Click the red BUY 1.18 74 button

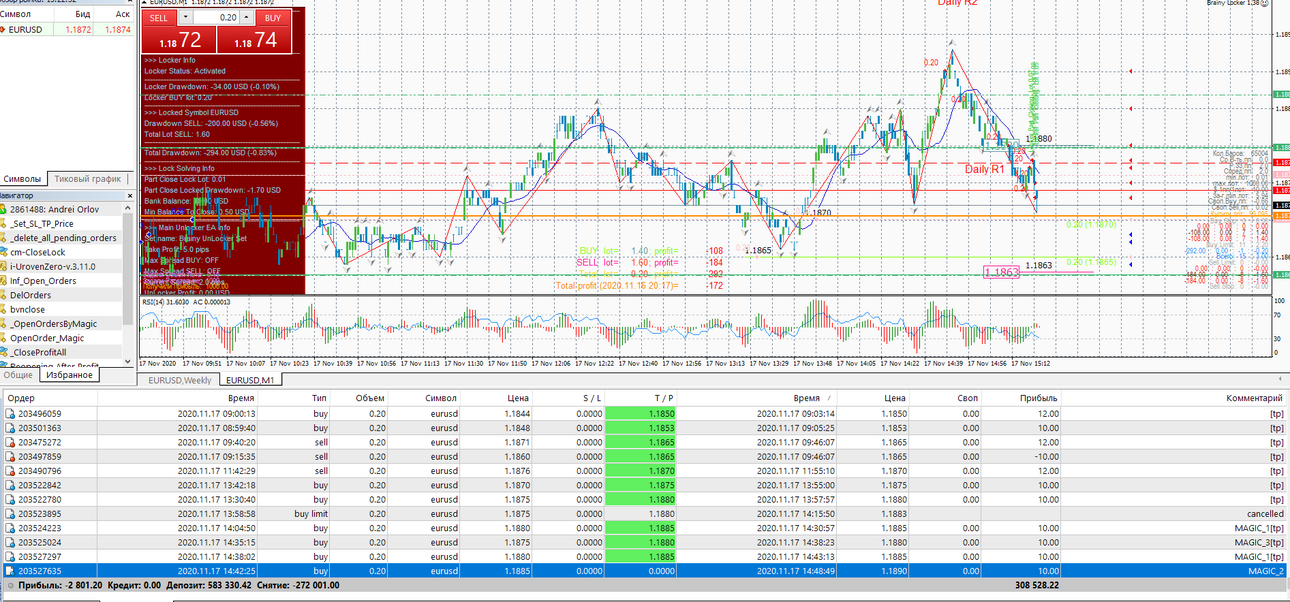click(x=259, y=40)
